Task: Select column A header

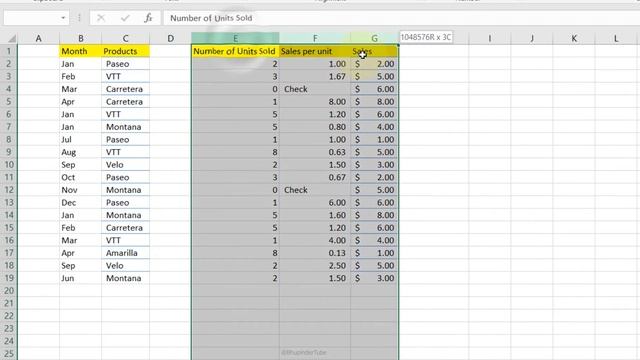Action: point(38,38)
